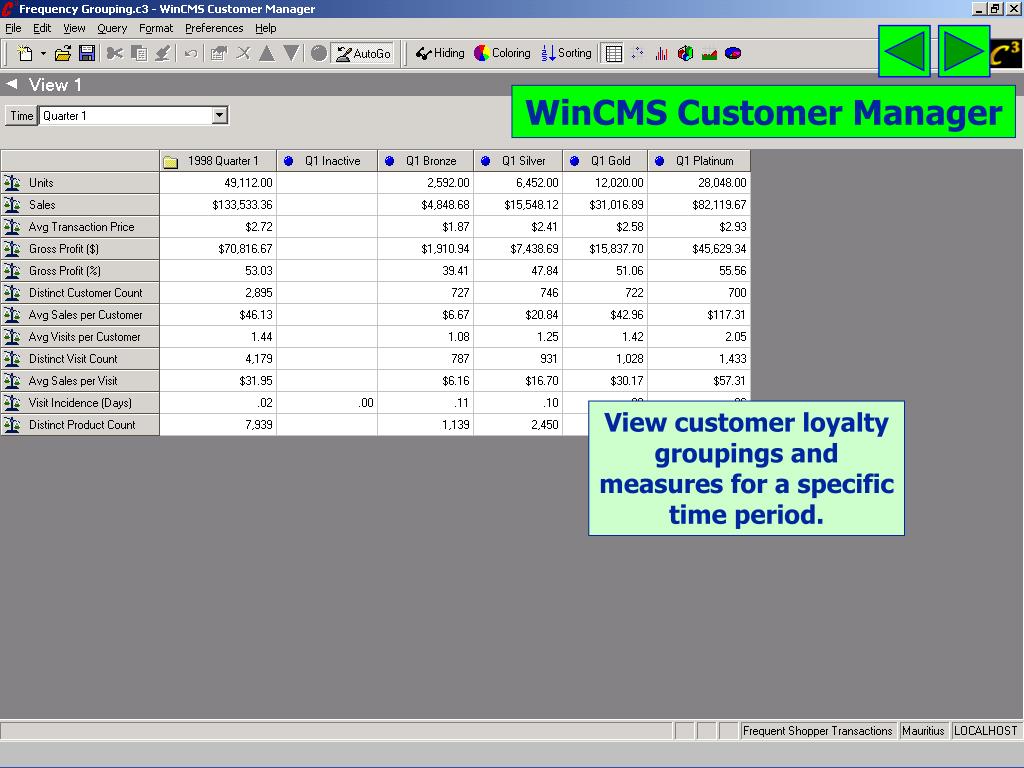The width and height of the screenshot is (1024, 768).
Task: Collapse View 1 with the left arrow
Action: pos(11,84)
